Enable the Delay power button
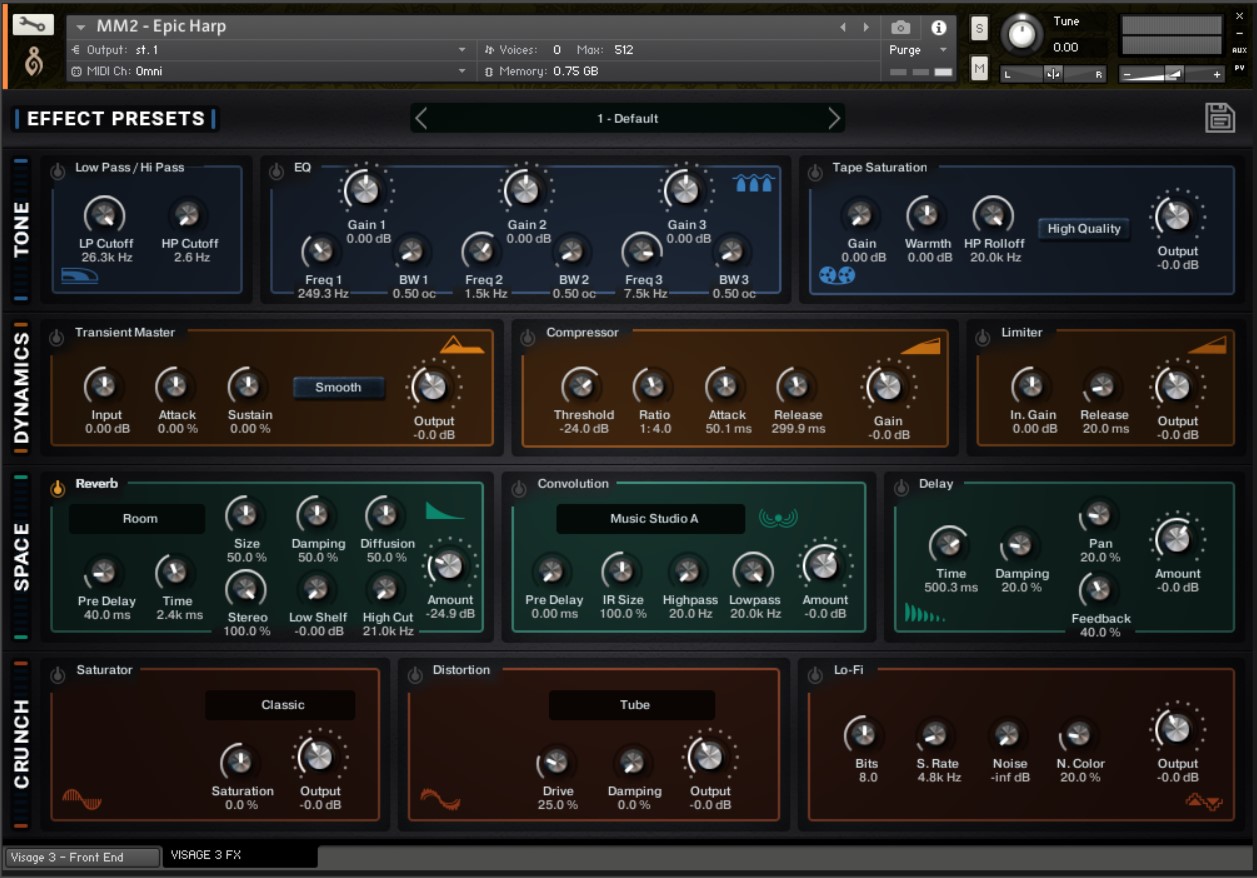Image resolution: width=1257 pixels, height=878 pixels. 900,488
